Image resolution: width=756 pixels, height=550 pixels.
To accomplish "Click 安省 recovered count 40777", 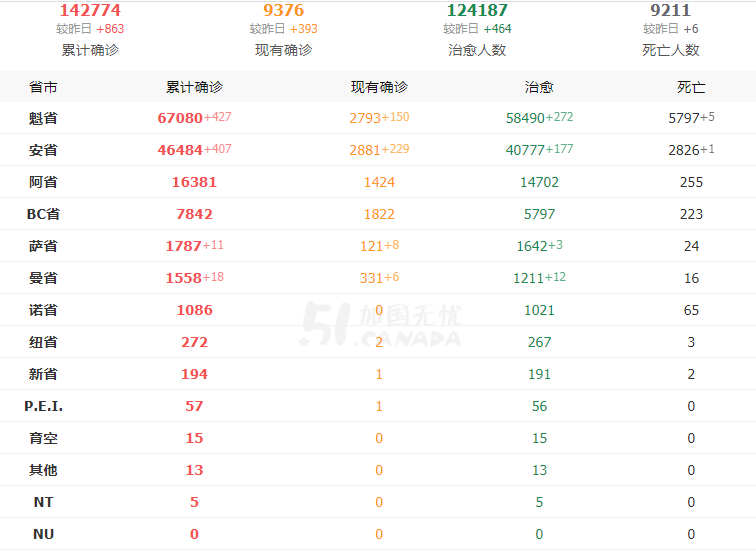I will pyautogui.click(x=525, y=150).
